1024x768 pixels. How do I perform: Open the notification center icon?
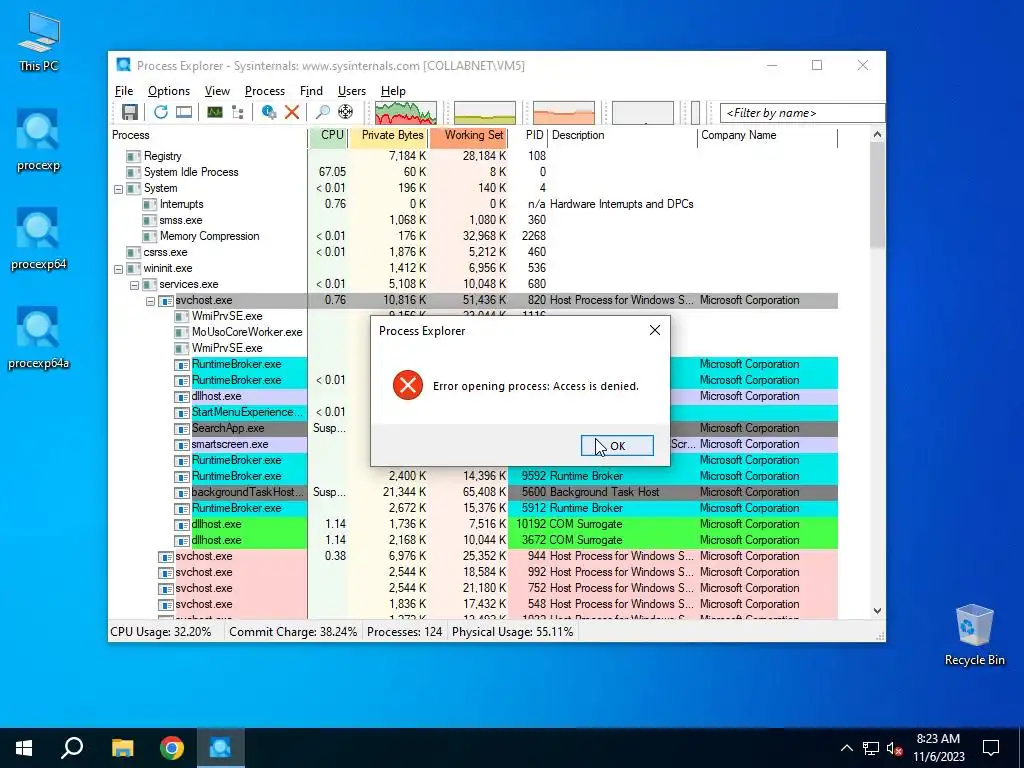tap(991, 748)
